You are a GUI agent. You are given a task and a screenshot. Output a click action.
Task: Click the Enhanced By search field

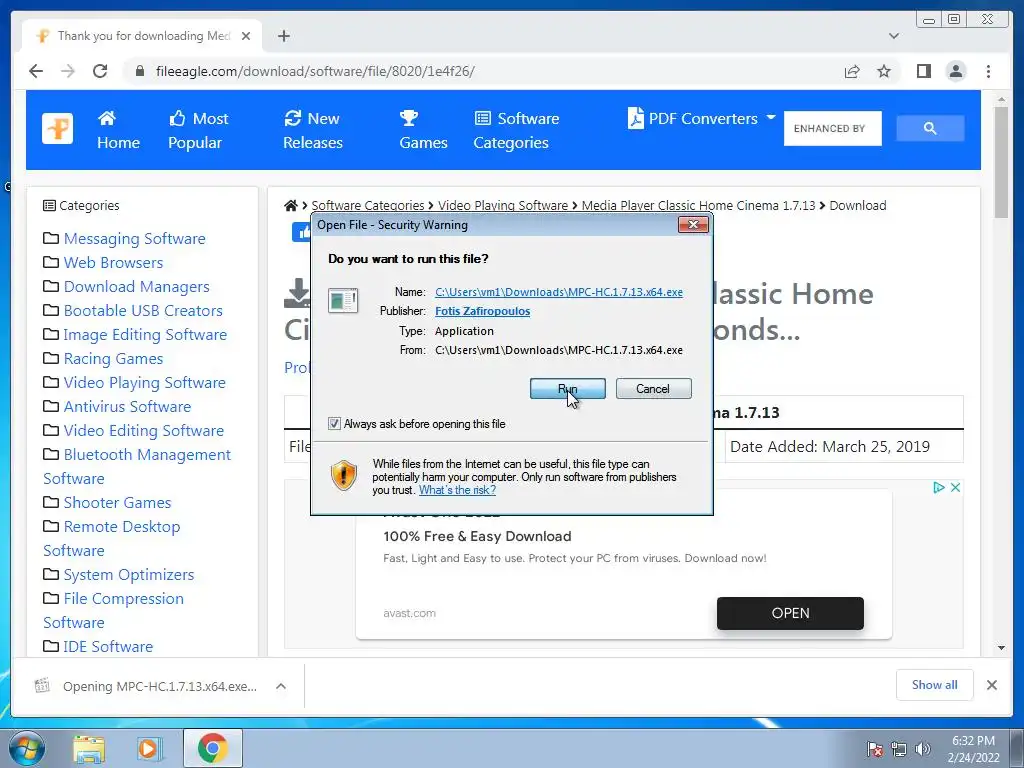(833, 129)
